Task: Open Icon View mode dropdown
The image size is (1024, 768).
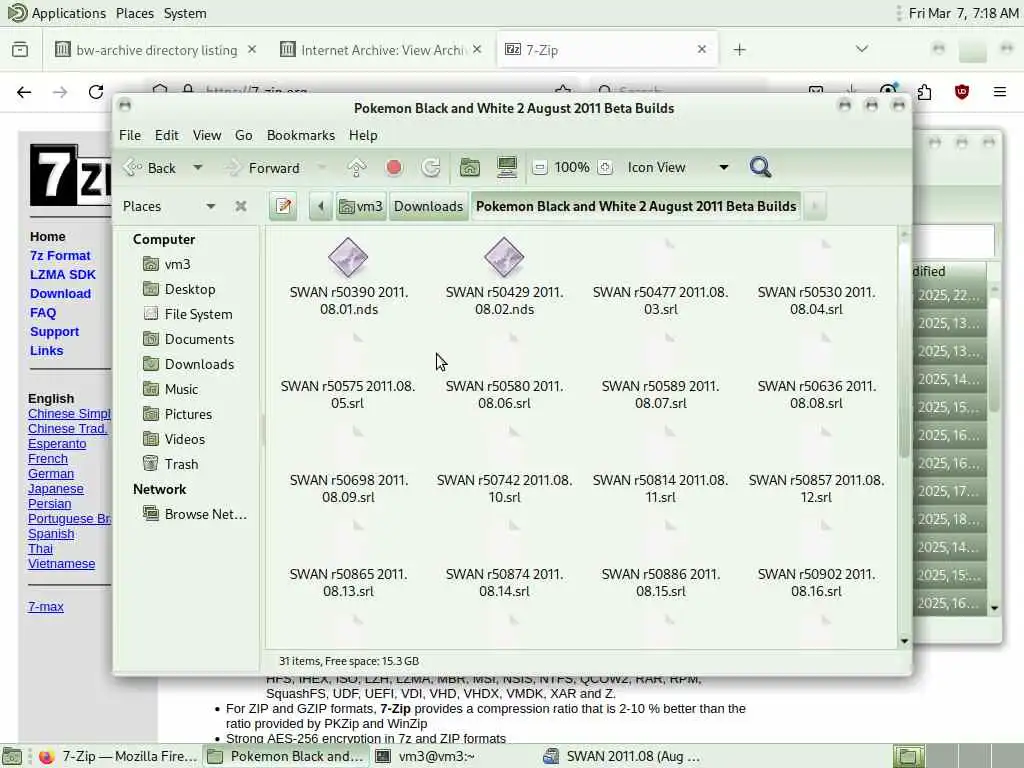Action: 678,168
